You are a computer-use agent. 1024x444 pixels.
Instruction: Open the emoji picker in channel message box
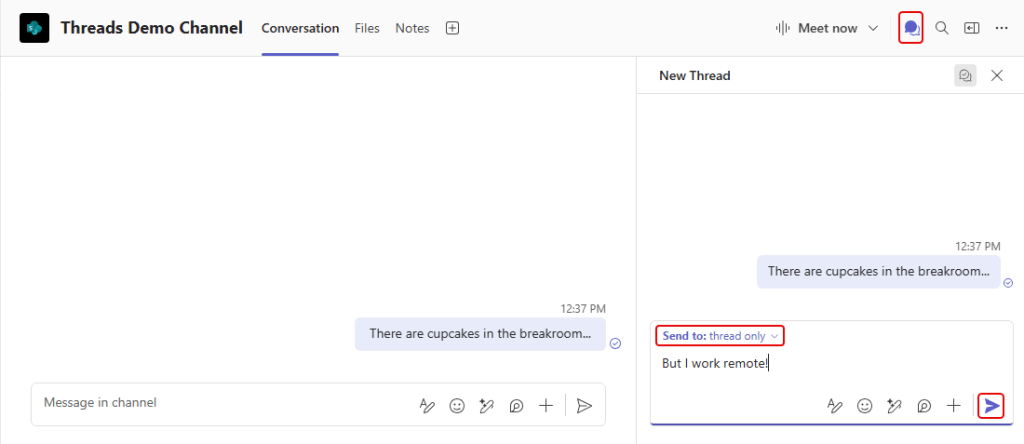(457, 405)
